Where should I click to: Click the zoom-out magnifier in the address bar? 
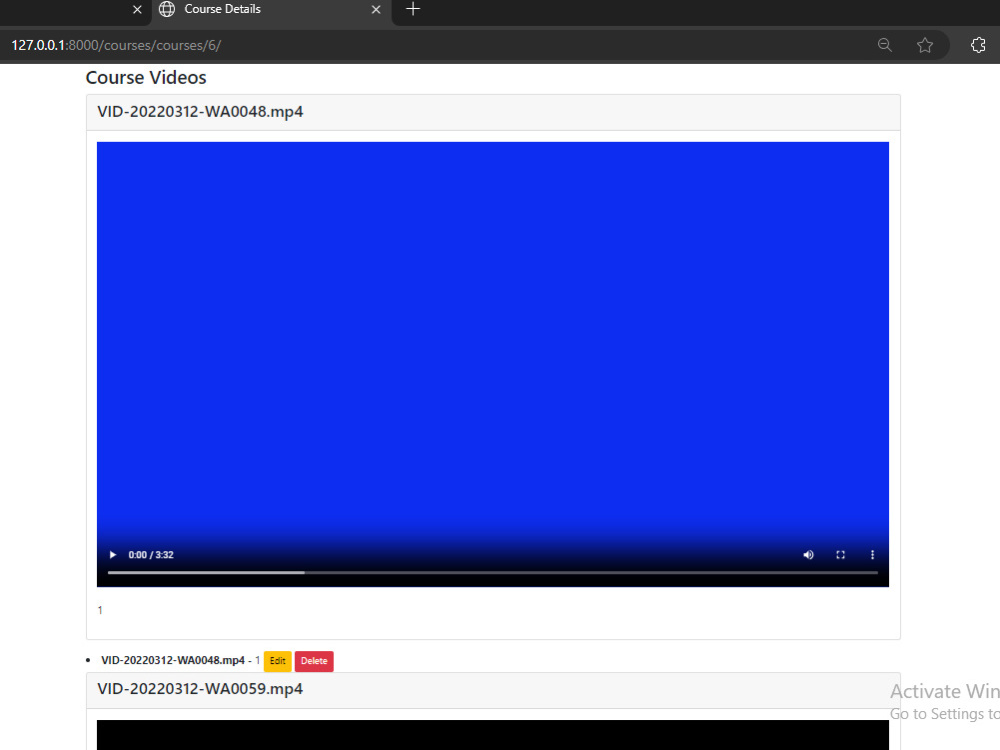(x=885, y=45)
